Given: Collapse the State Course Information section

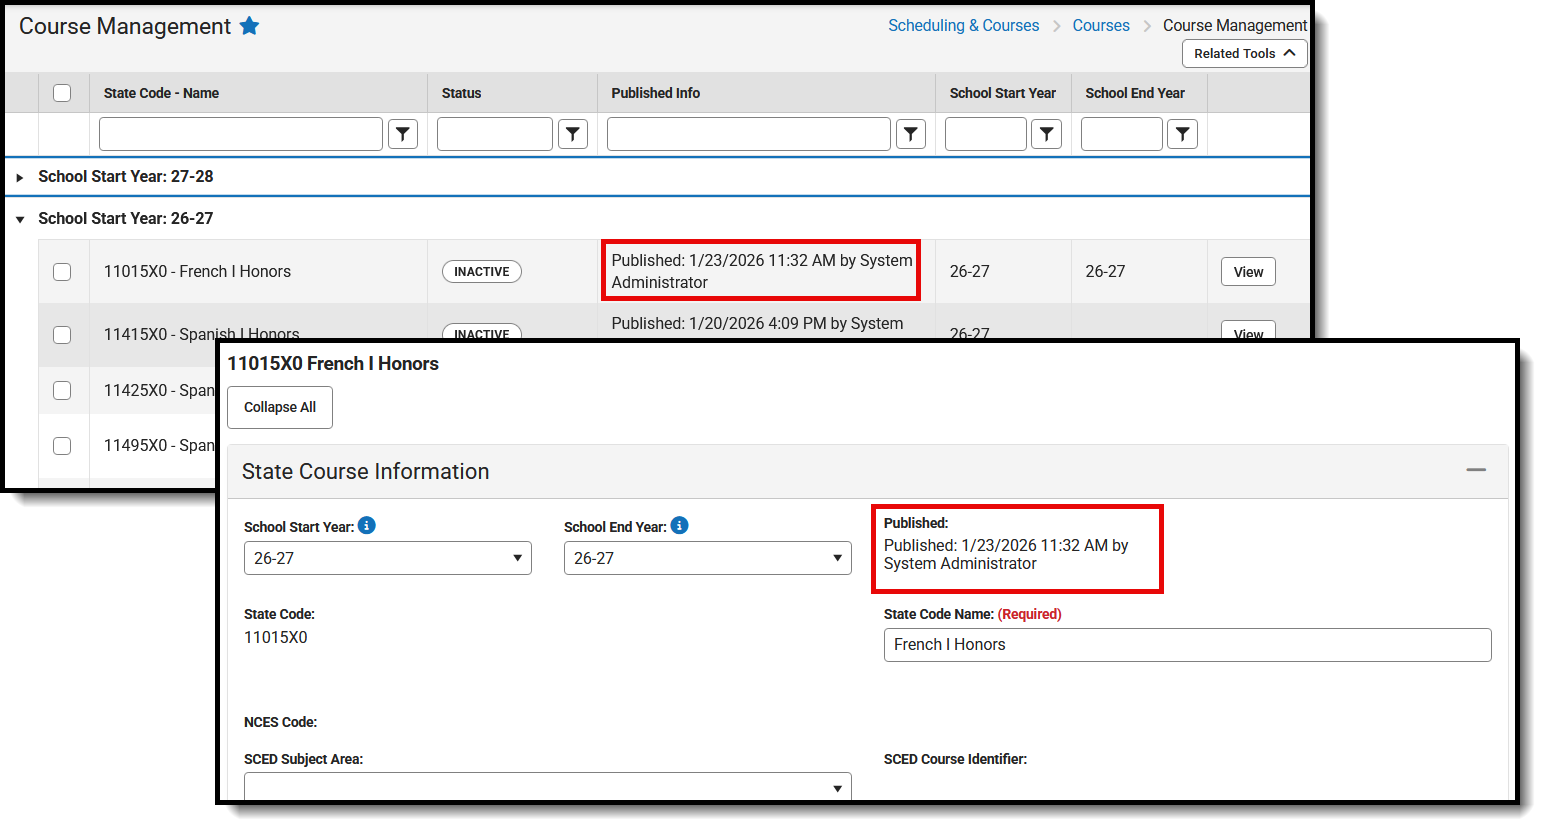Looking at the screenshot, I should click(x=1477, y=469).
